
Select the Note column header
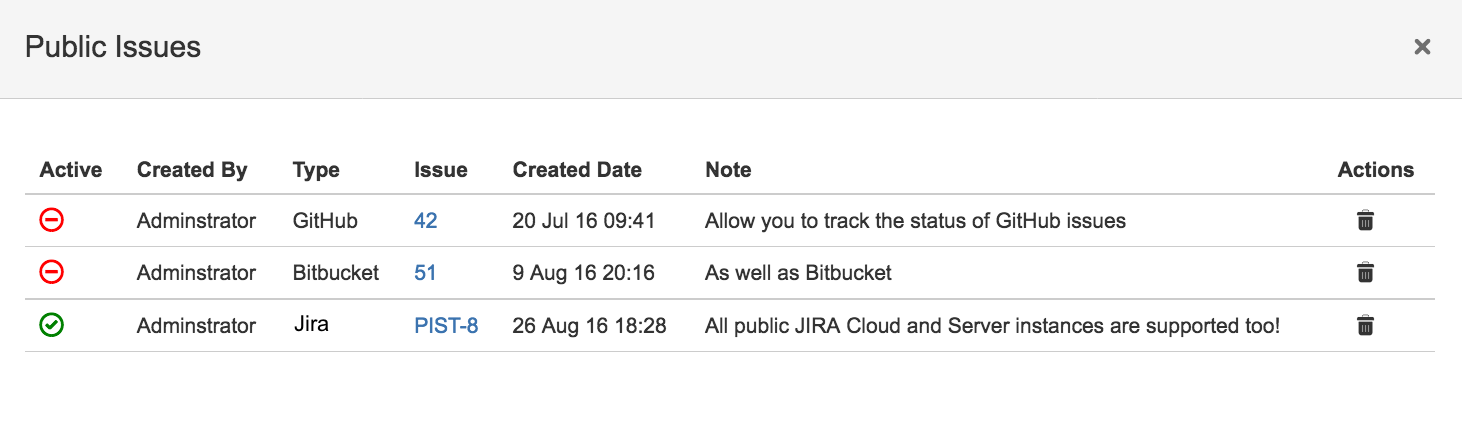[x=728, y=170]
